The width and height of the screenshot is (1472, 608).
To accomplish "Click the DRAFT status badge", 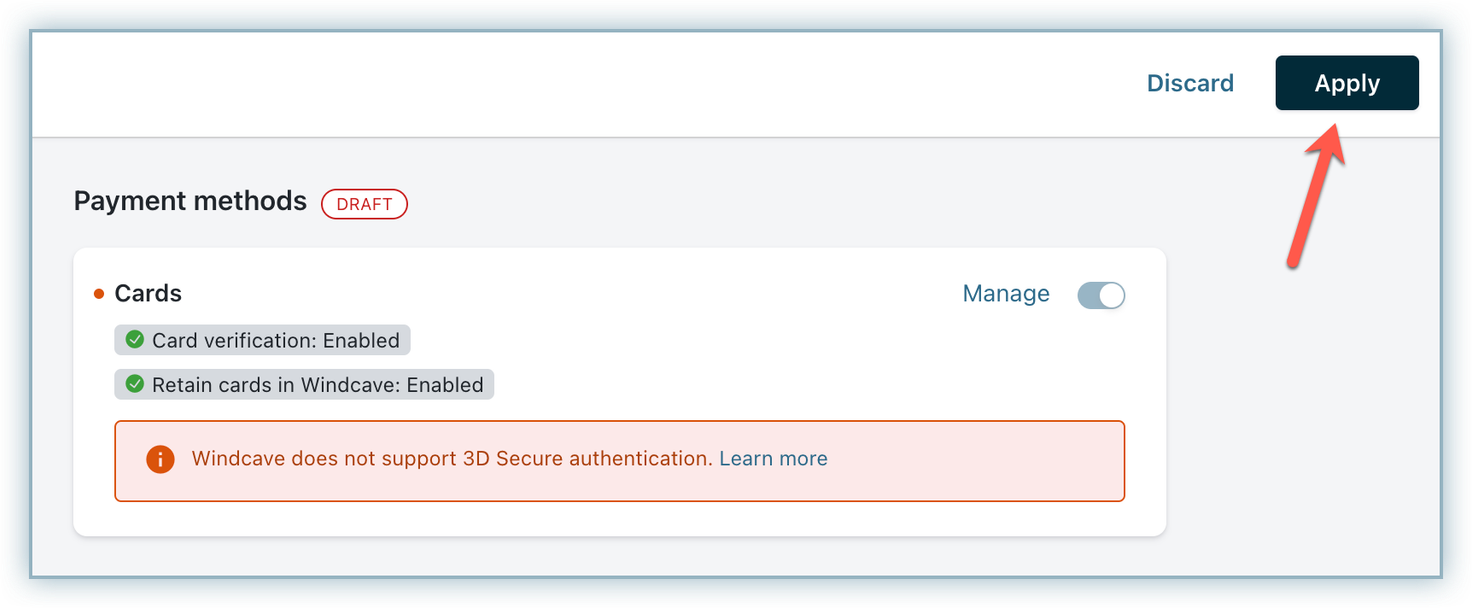I will pos(364,204).
